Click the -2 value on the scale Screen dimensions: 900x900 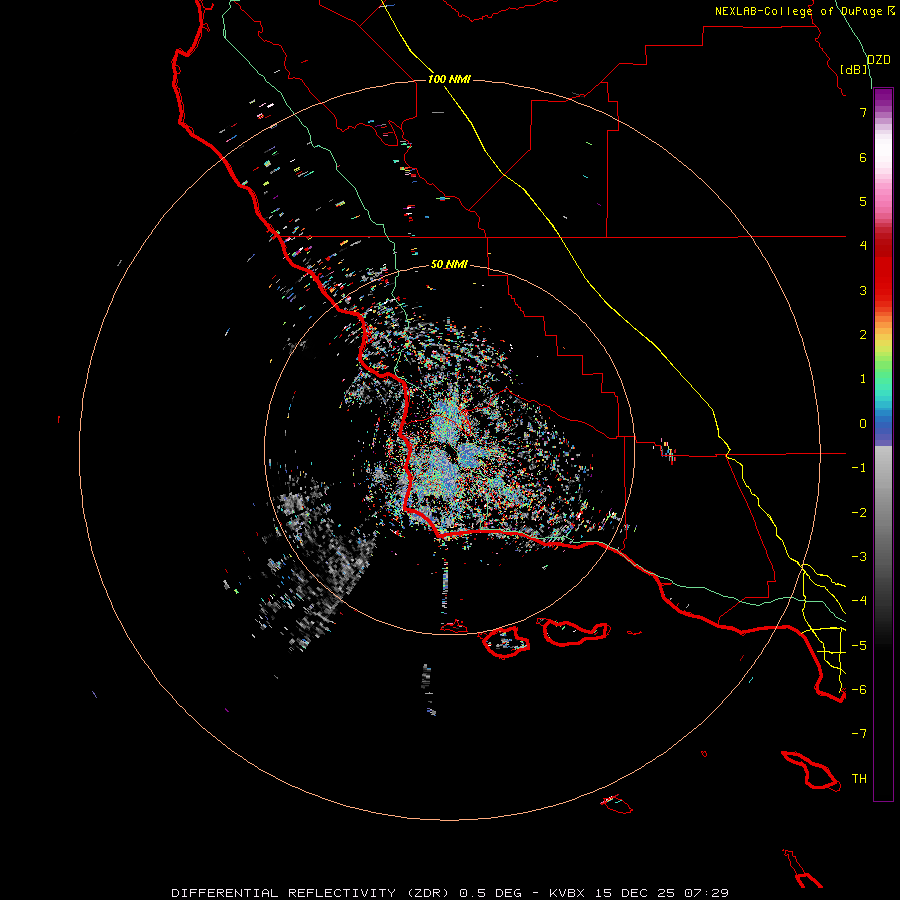tap(859, 513)
